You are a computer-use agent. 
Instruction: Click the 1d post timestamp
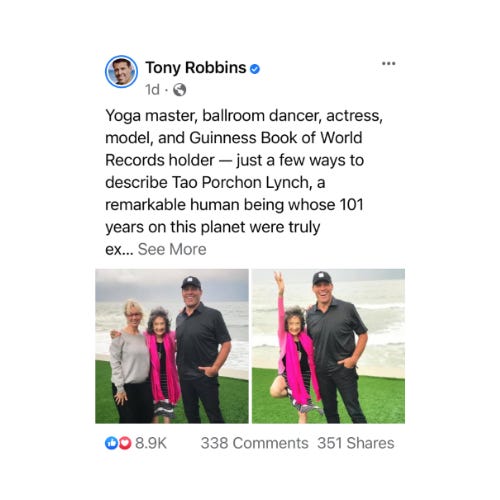click(152, 90)
